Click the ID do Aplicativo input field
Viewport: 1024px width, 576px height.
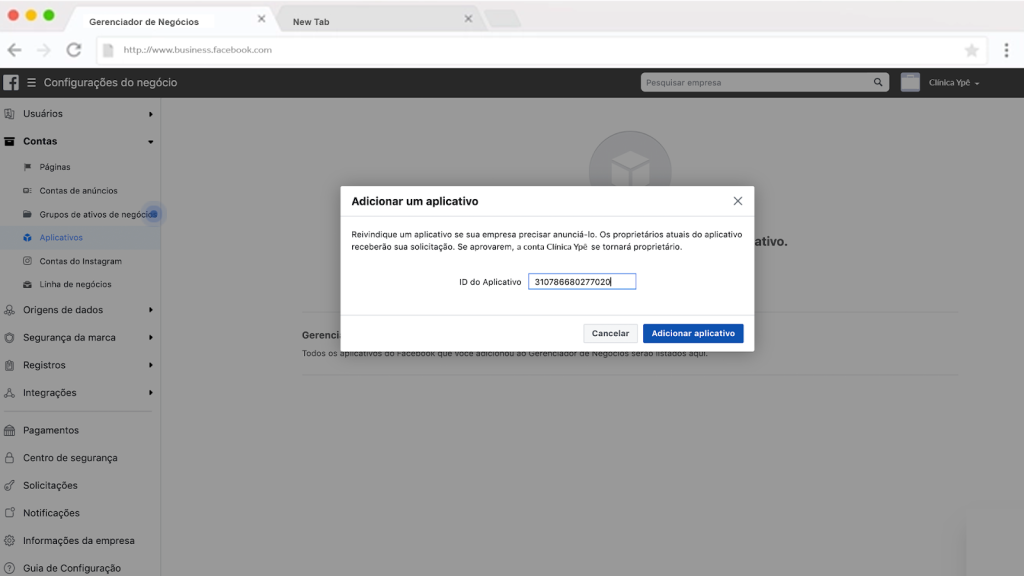pos(582,281)
